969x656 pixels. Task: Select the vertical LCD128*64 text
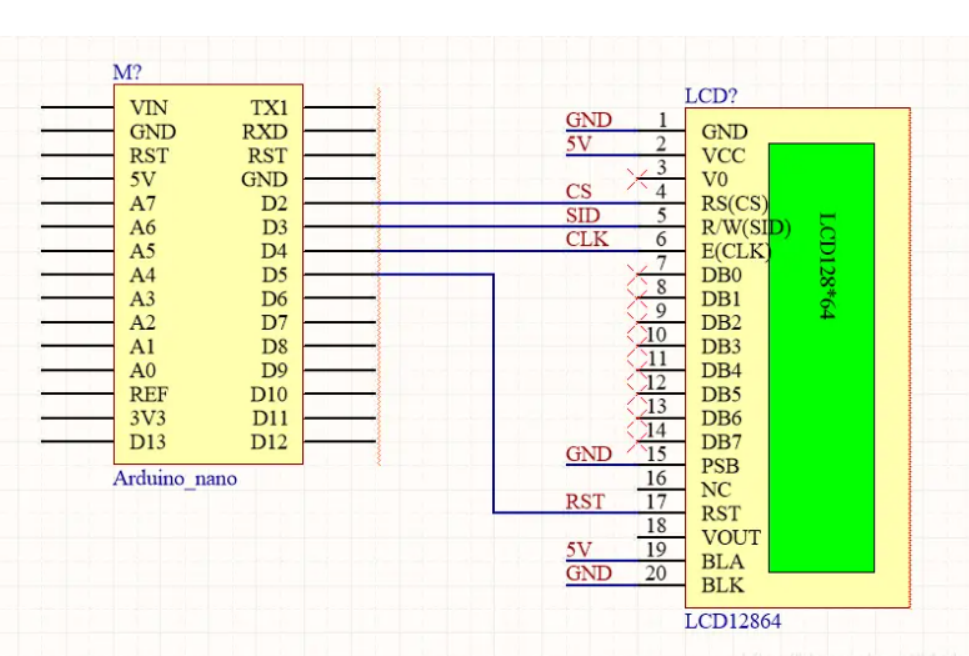(x=827, y=266)
